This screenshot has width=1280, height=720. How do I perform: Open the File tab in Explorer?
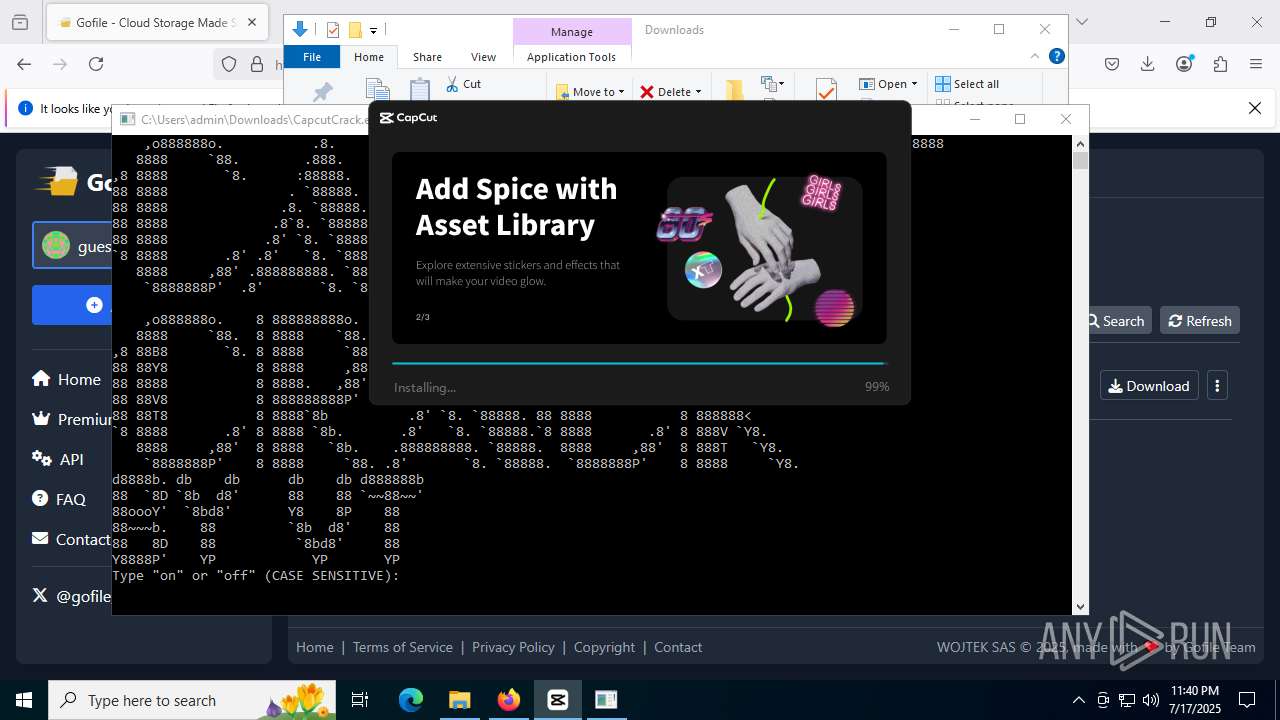click(x=312, y=57)
